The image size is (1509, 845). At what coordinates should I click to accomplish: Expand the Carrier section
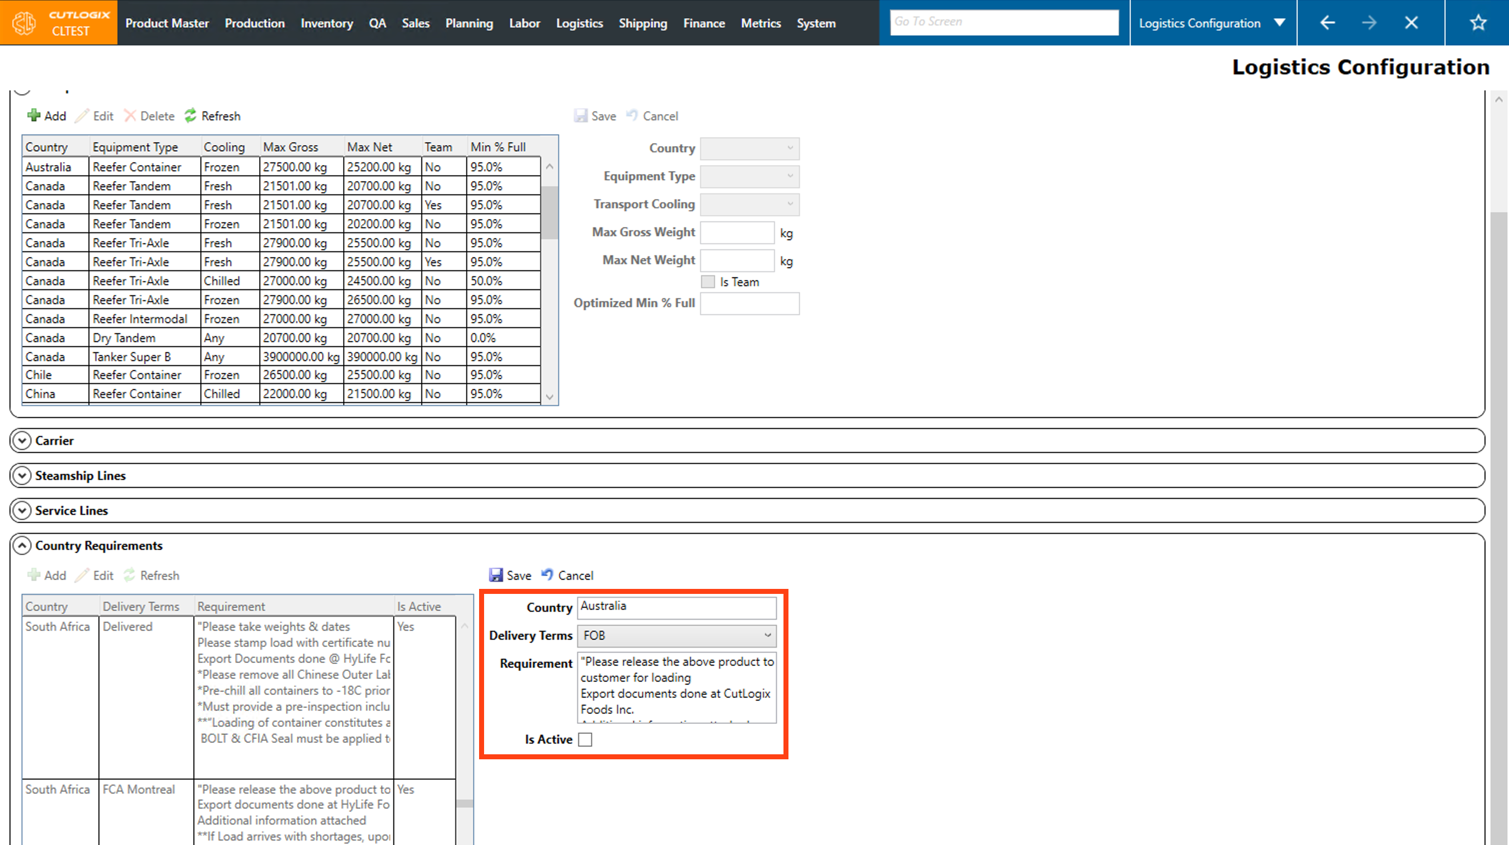click(22, 441)
